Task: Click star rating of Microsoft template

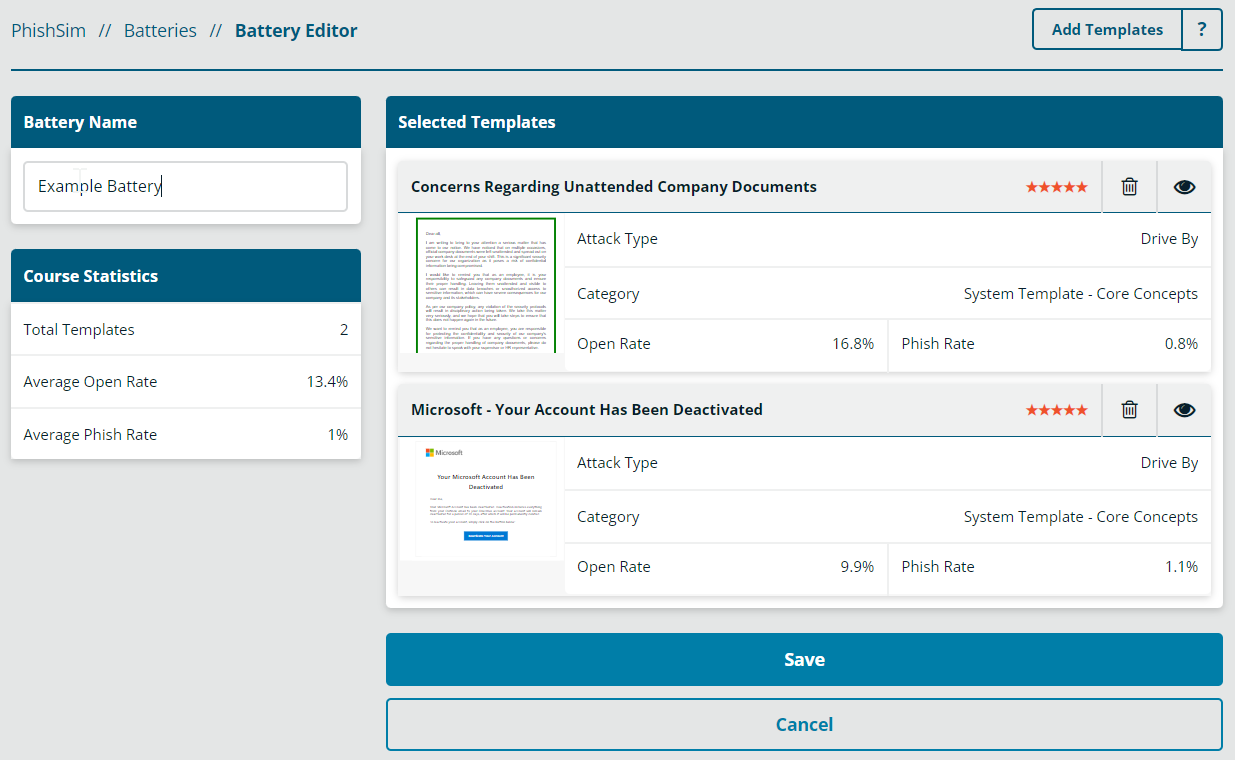Action: 1056,410
